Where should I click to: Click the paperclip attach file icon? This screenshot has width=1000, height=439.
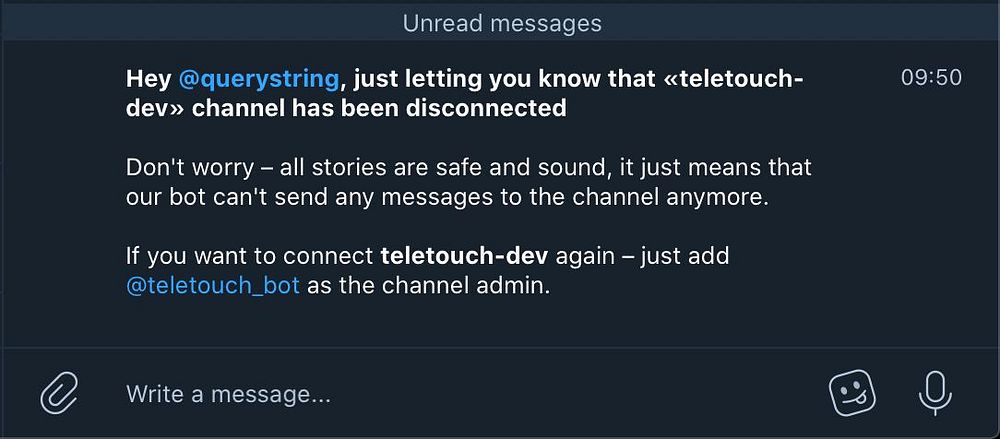coord(59,392)
